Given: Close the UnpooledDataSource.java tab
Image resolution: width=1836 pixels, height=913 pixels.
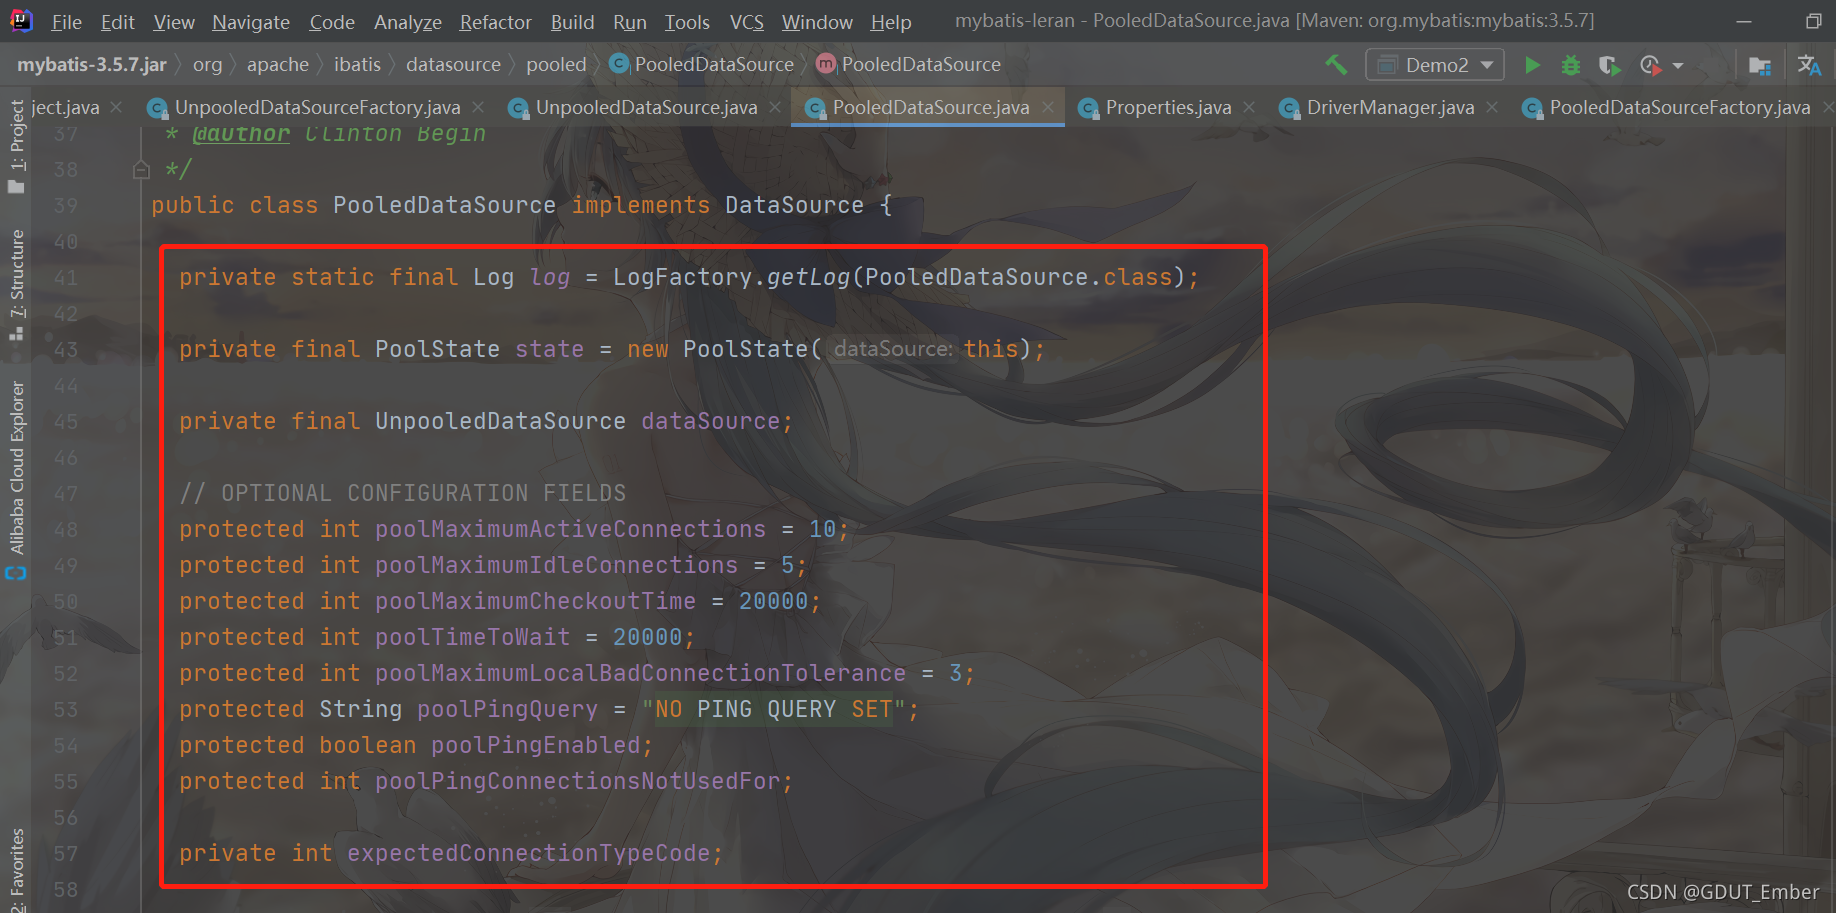Looking at the screenshot, I should 775,107.
